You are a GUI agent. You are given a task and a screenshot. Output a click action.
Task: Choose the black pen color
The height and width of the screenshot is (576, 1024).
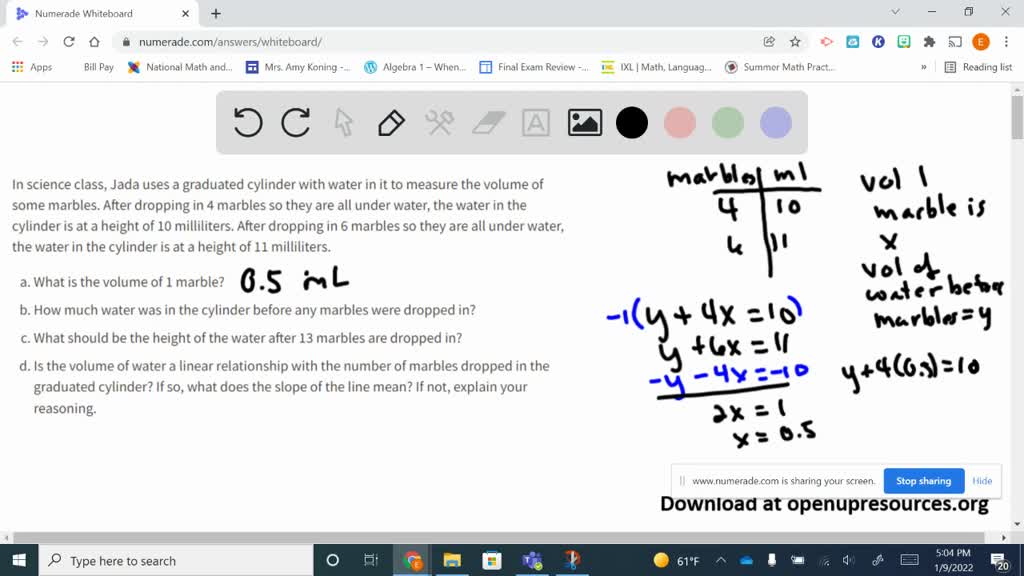(x=632, y=123)
